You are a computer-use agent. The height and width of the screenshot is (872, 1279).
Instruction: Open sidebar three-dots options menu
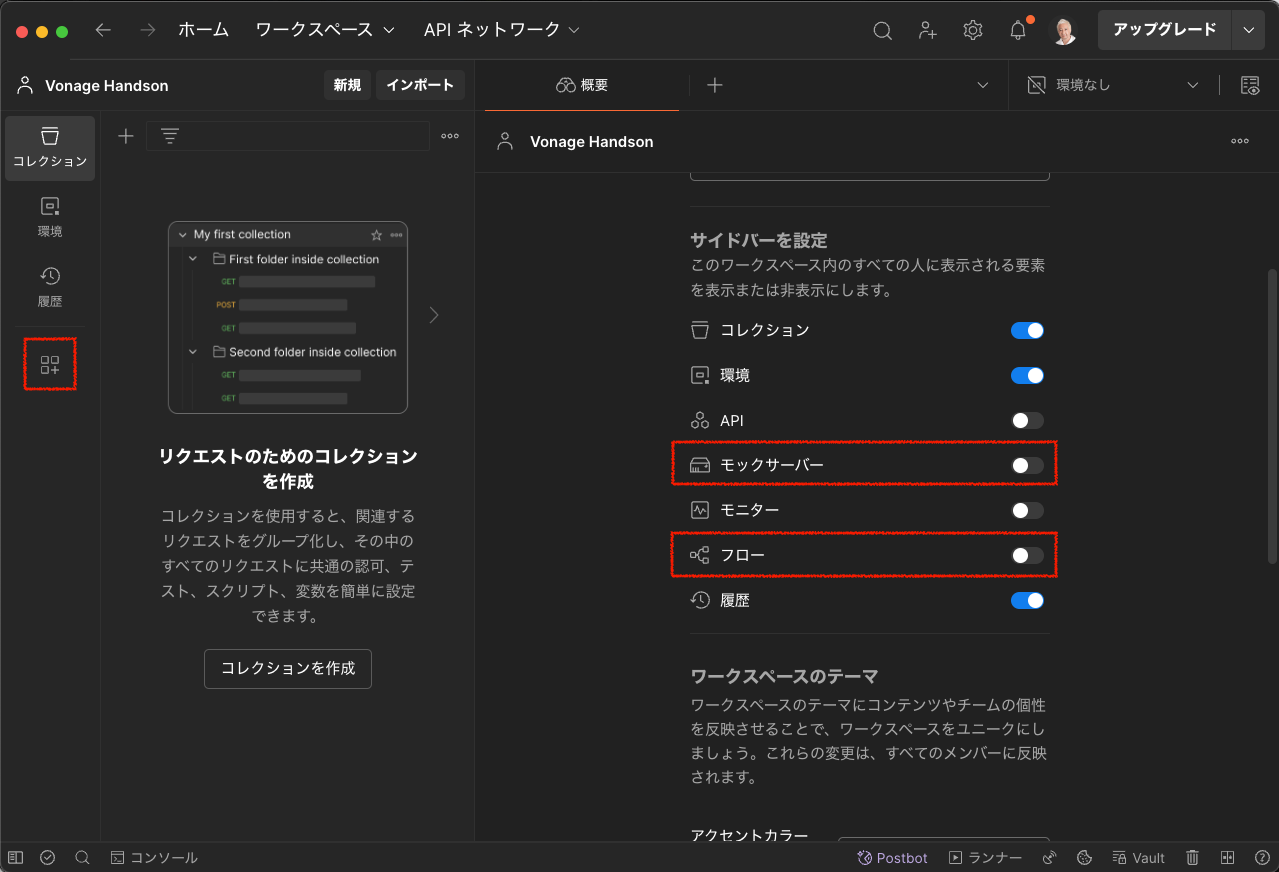tap(450, 136)
